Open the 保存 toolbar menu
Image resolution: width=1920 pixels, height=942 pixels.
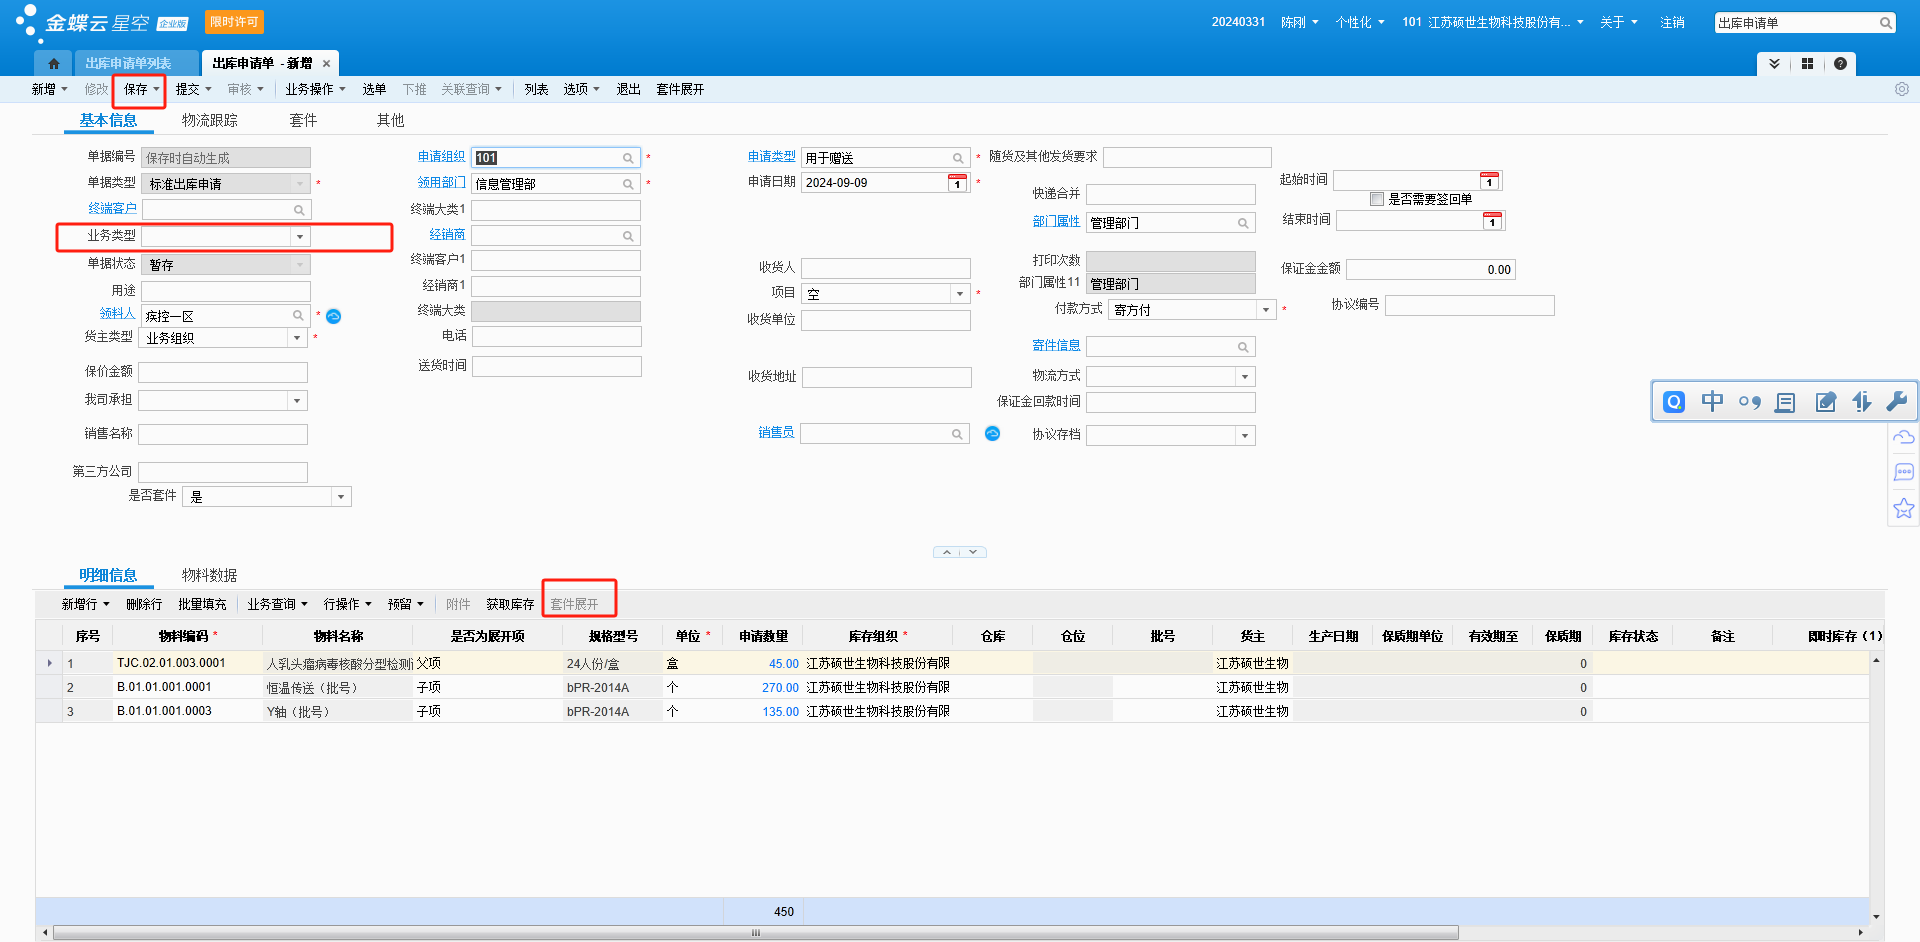click(139, 90)
